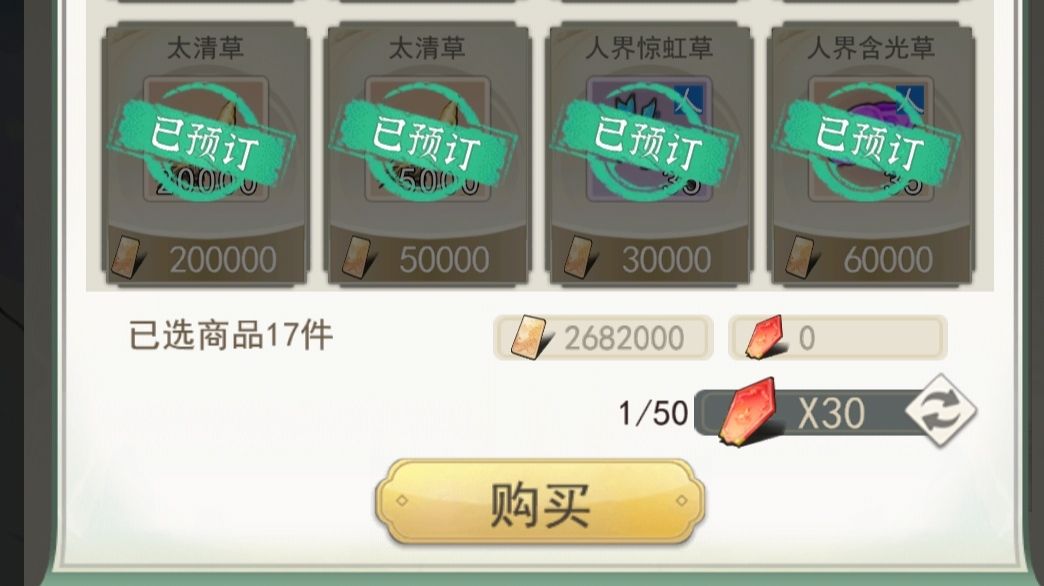Click the red ticket icon with 0 balance
Image resolution: width=1044 pixels, height=586 pixels.
pyautogui.click(x=764, y=337)
